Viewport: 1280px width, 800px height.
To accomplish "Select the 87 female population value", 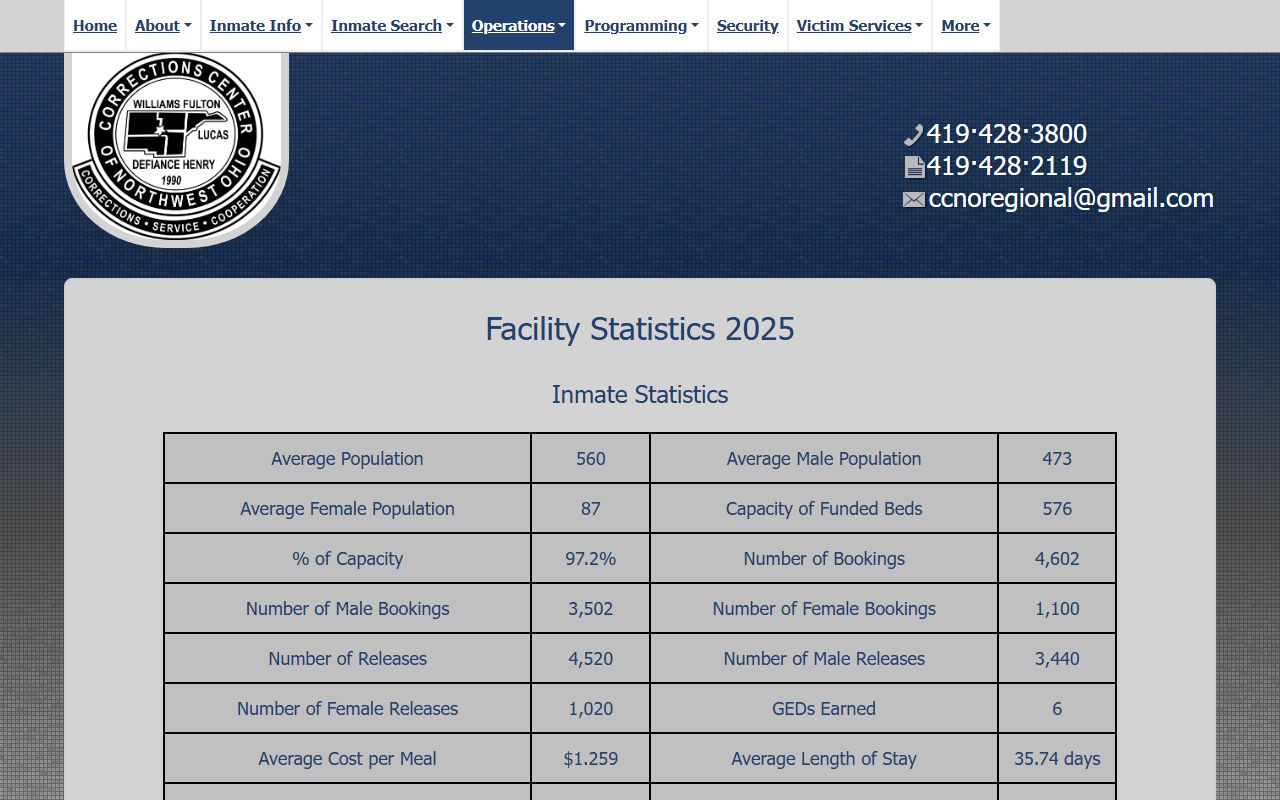I will 591,509.
